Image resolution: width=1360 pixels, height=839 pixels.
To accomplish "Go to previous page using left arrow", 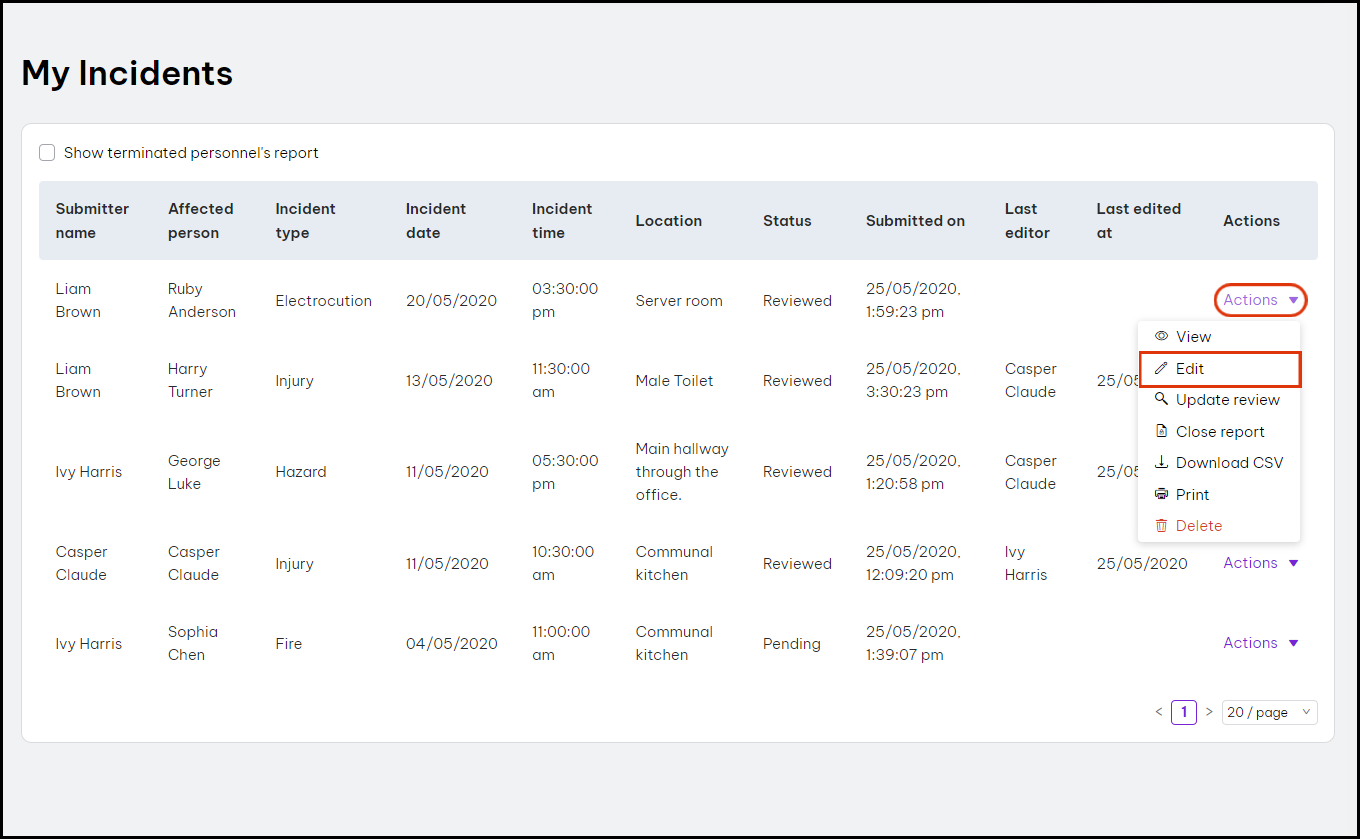I will 1159,712.
